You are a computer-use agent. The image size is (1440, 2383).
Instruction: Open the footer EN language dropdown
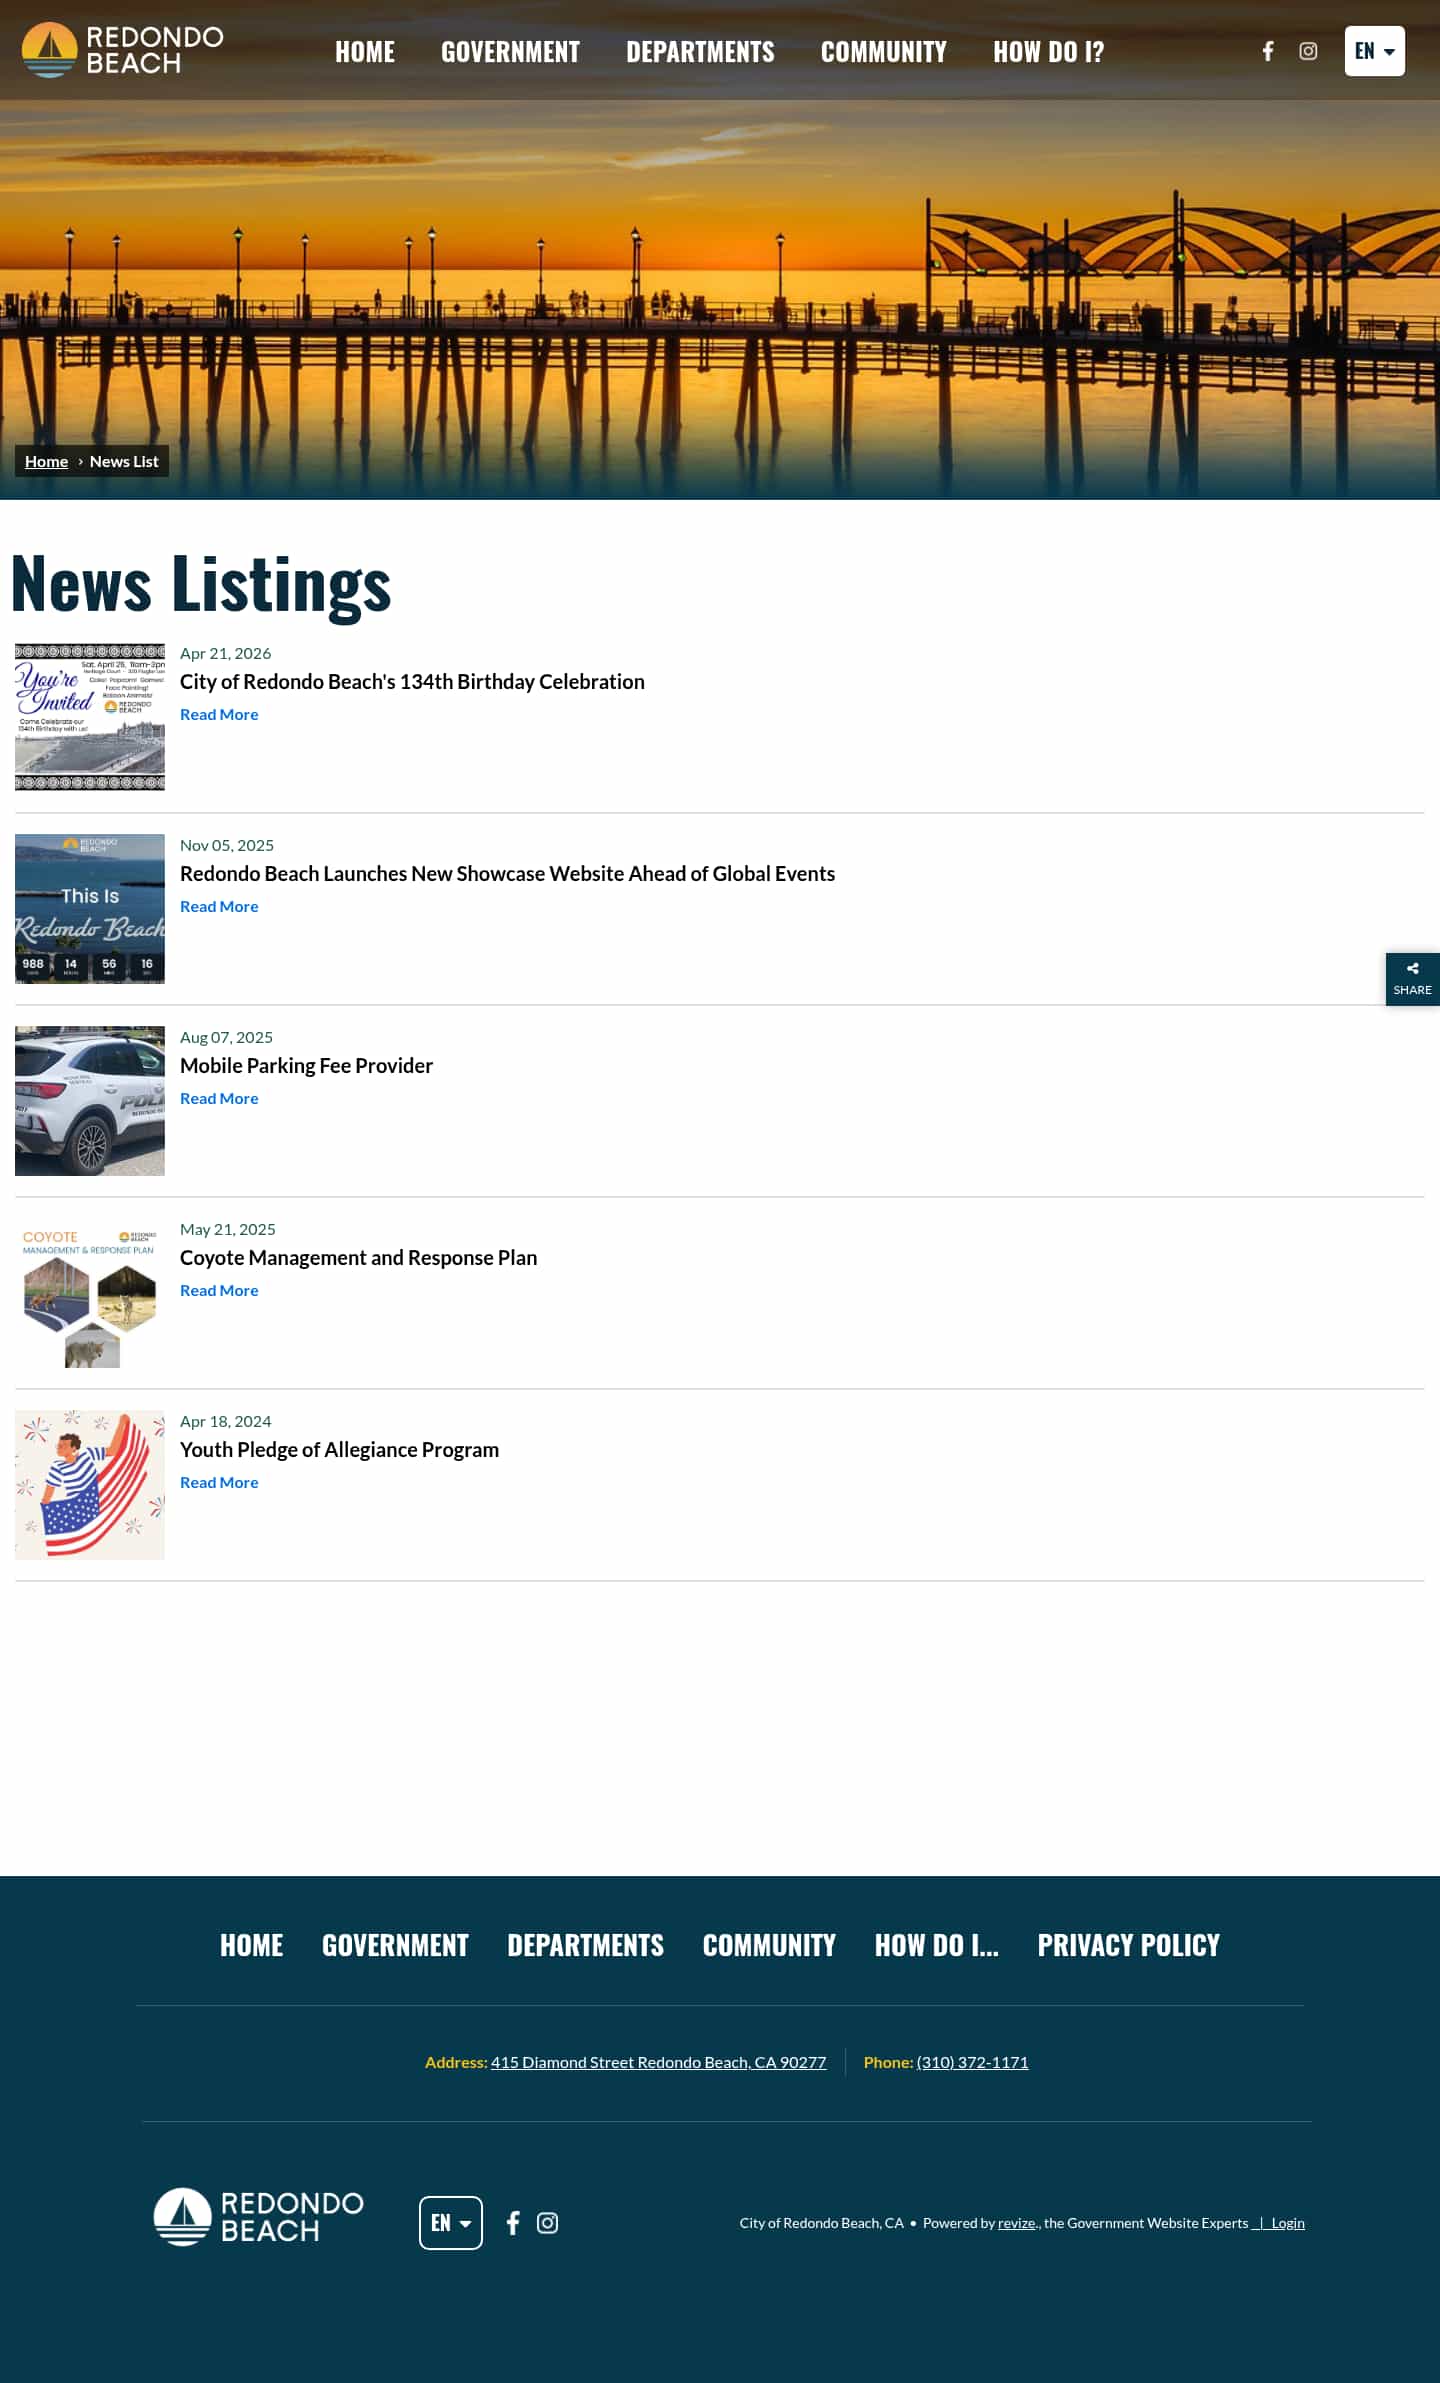(x=451, y=2223)
